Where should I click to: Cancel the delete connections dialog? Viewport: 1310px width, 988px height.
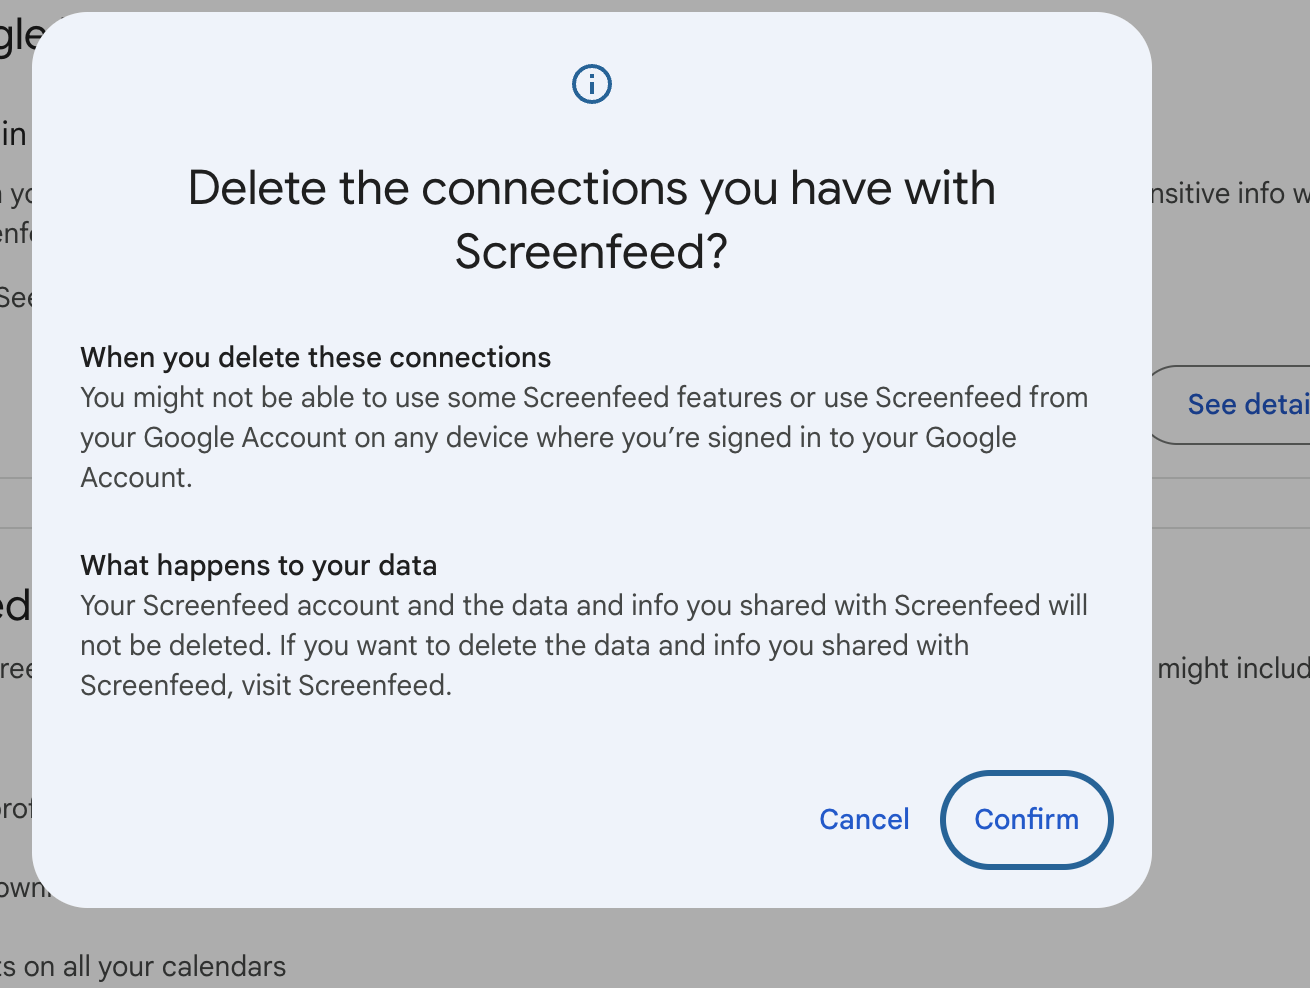(864, 820)
